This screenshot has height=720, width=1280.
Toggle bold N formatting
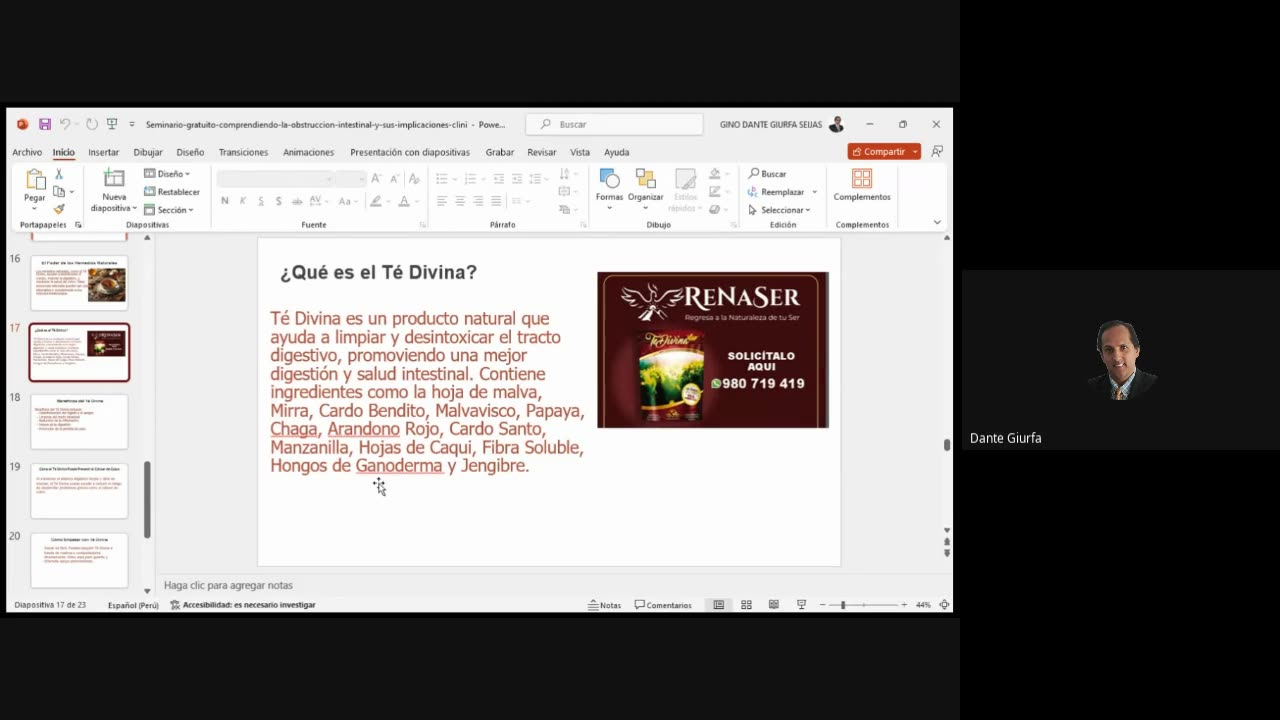225,201
